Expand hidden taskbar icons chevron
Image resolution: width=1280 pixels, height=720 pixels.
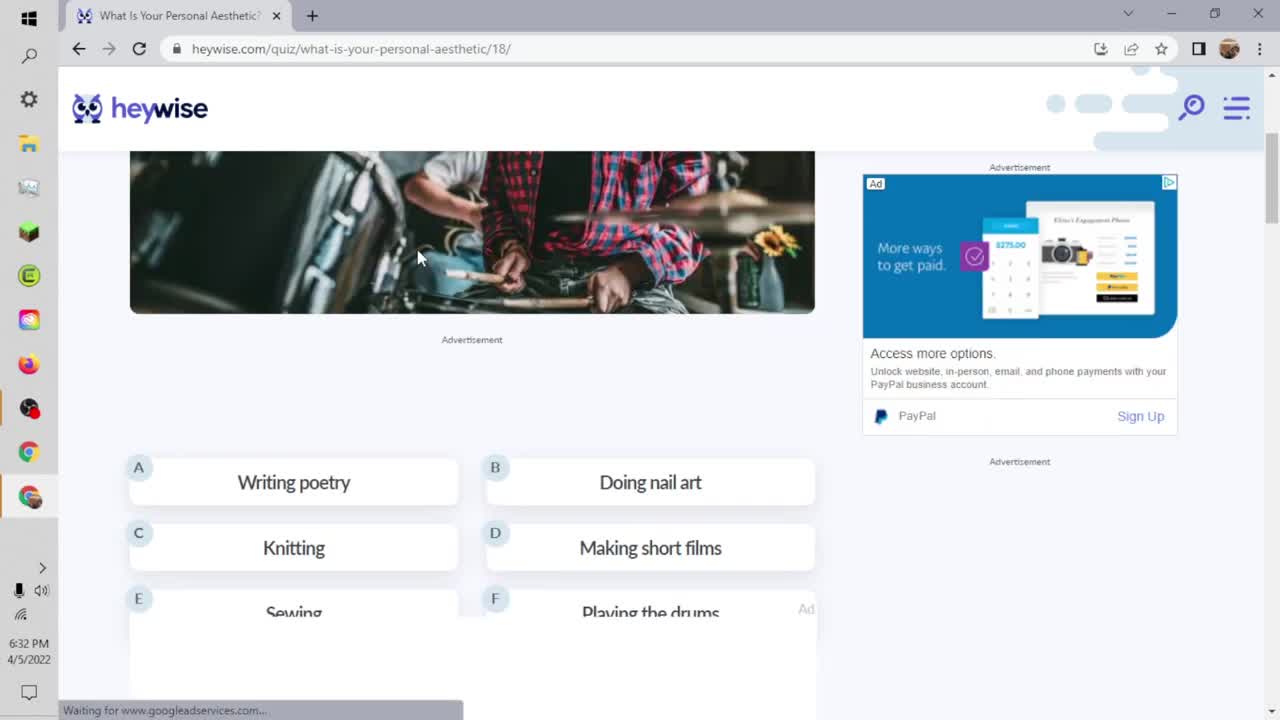[x=42, y=568]
